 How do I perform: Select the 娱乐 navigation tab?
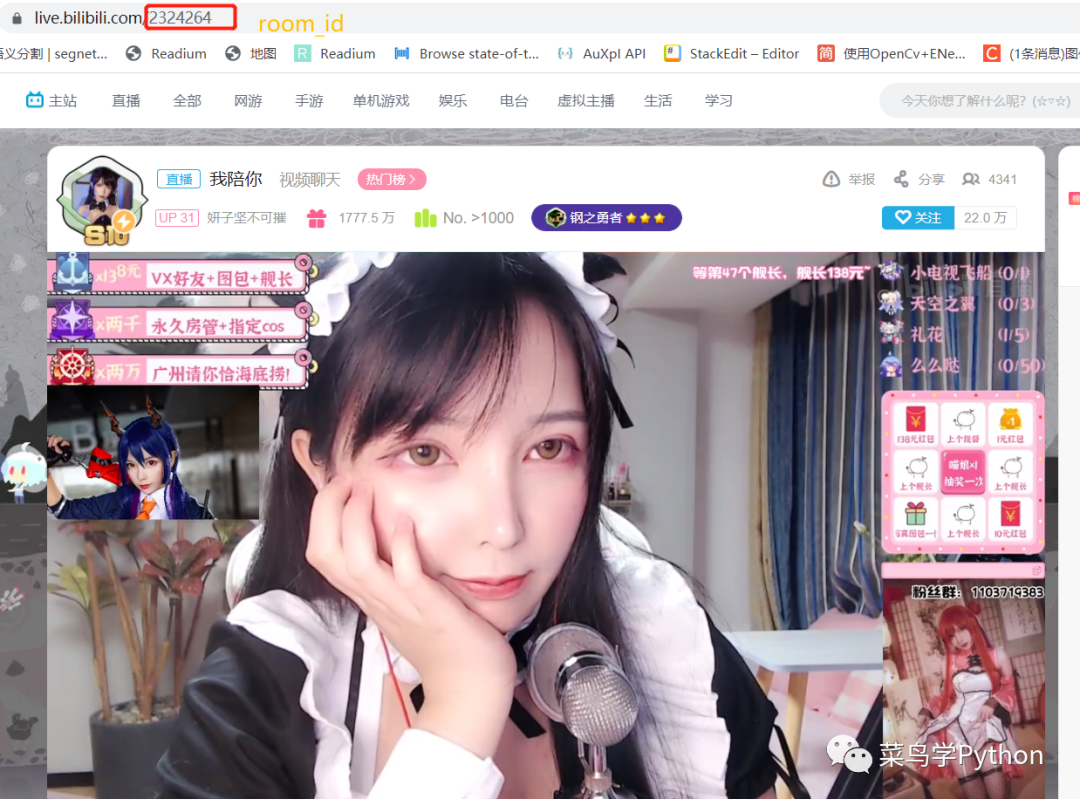click(x=453, y=101)
